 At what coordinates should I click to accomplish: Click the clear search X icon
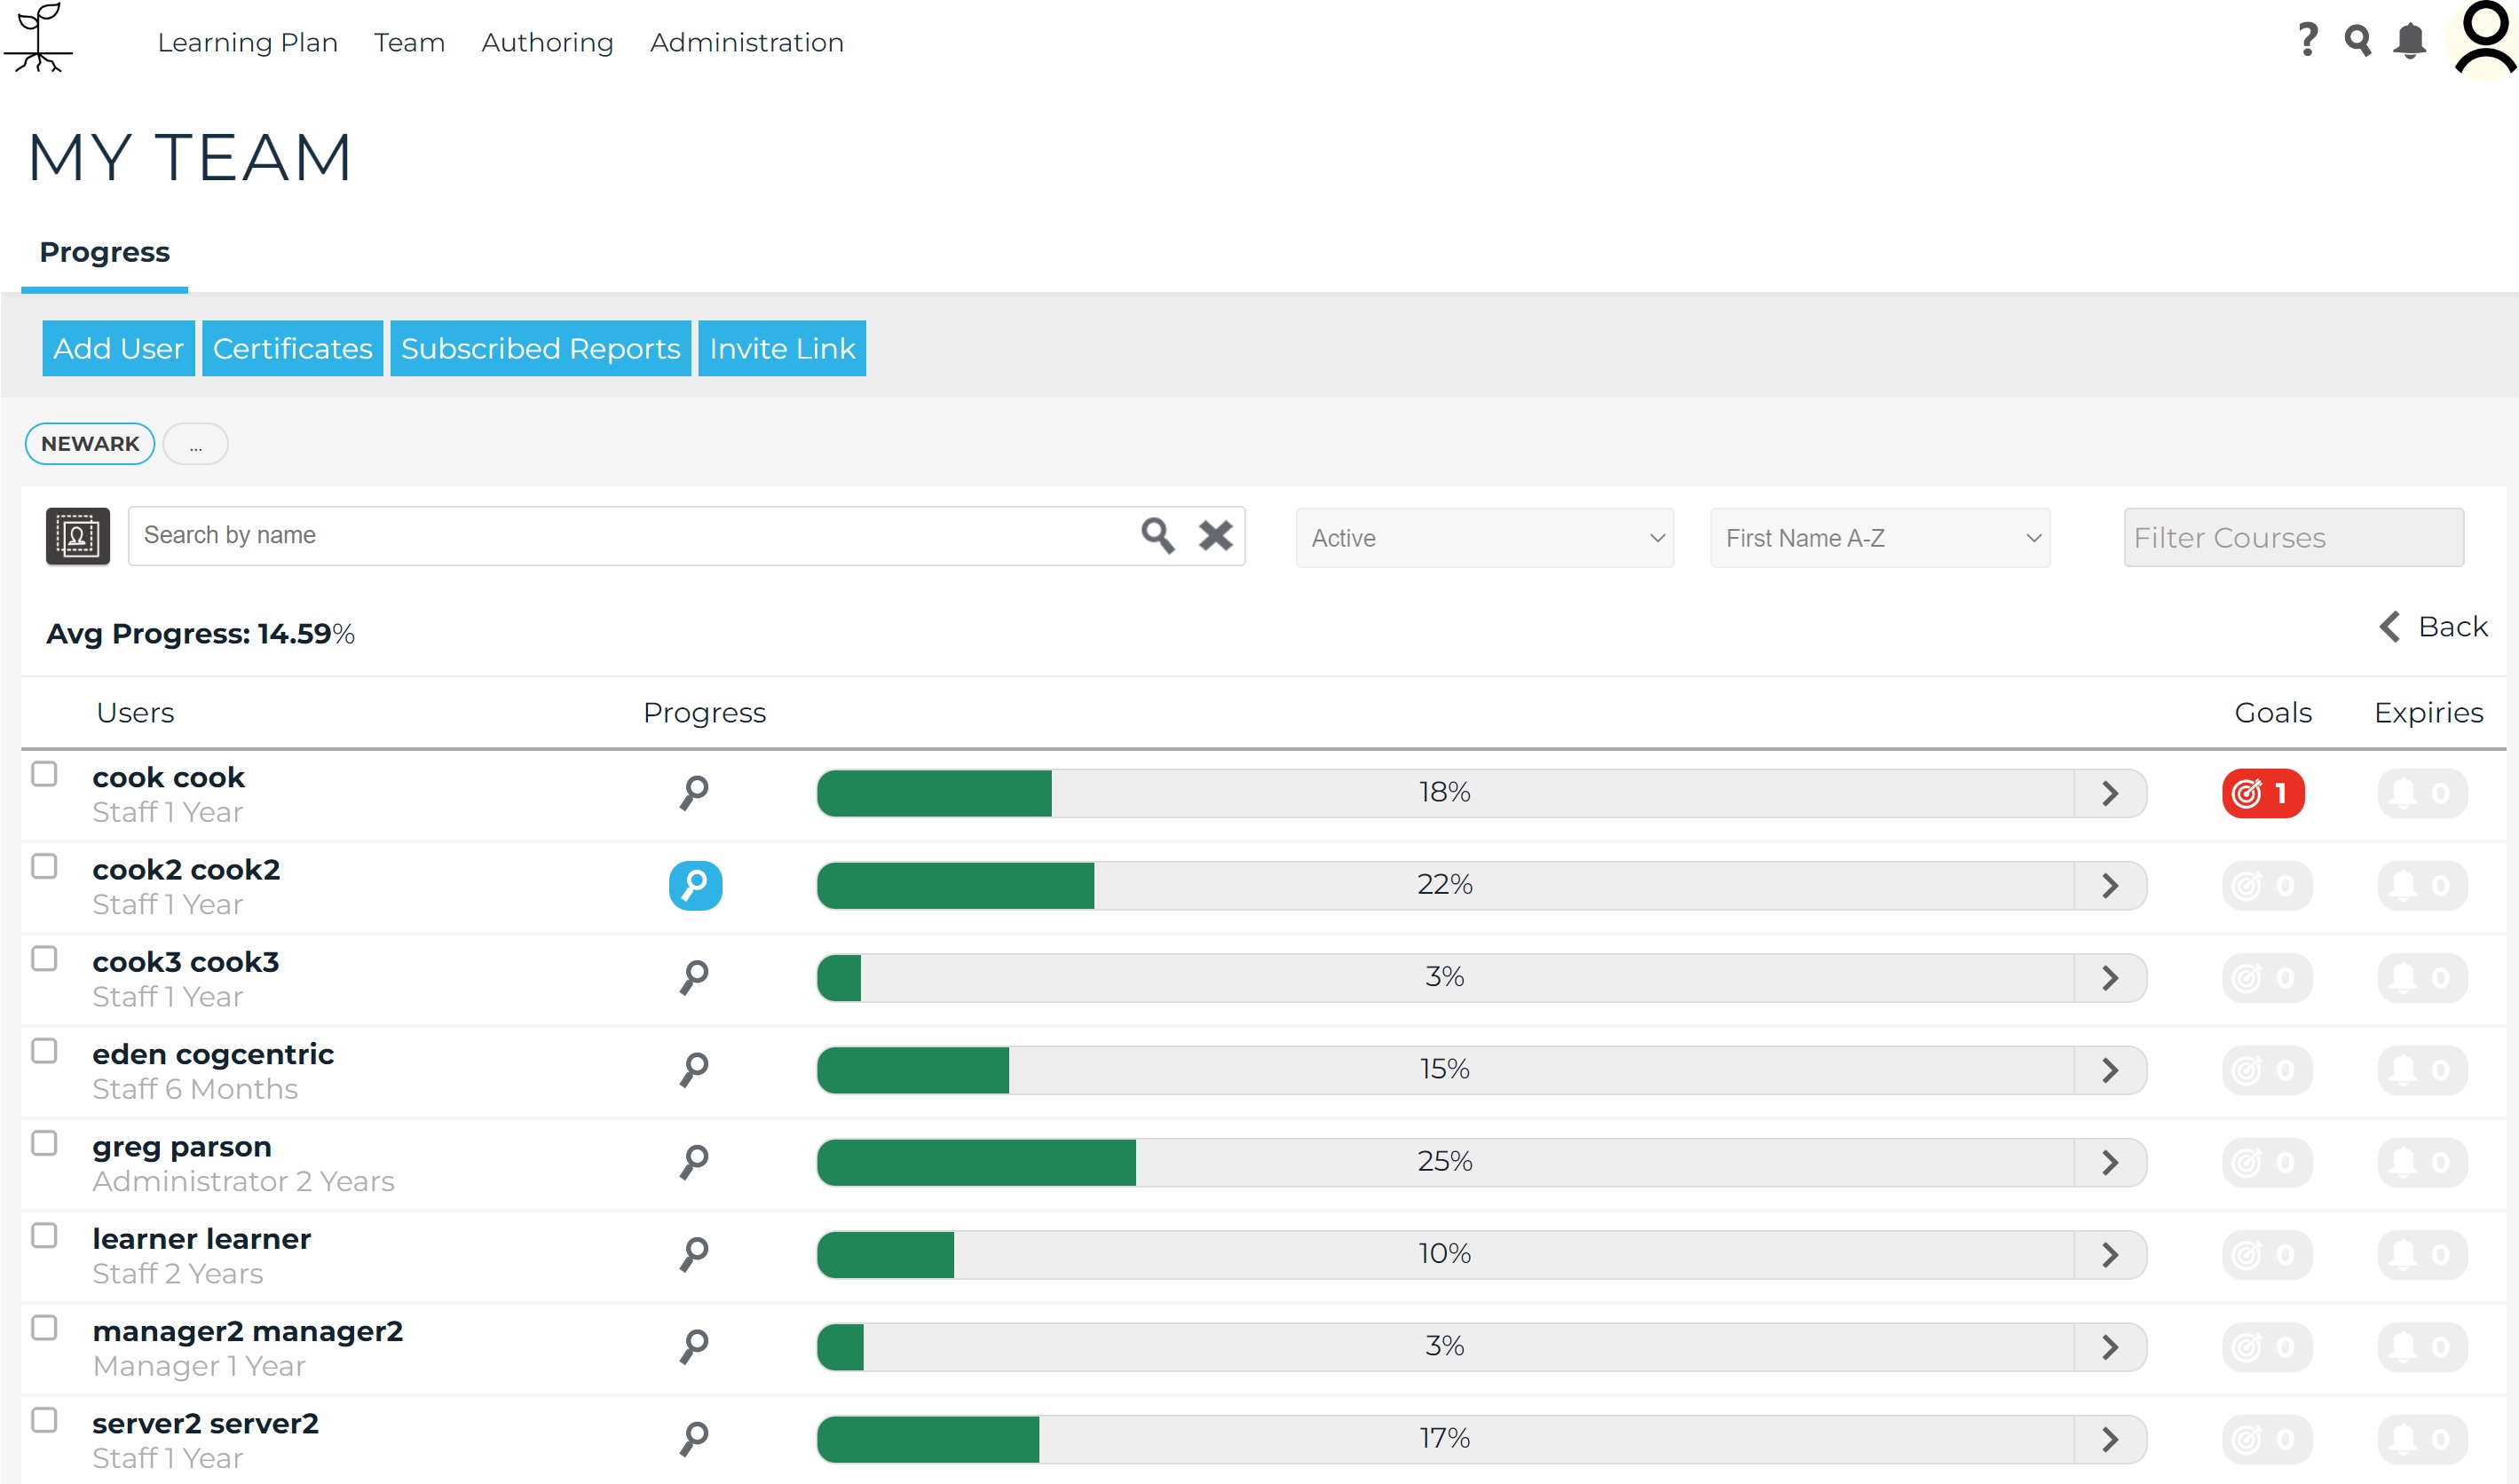[x=1215, y=536]
